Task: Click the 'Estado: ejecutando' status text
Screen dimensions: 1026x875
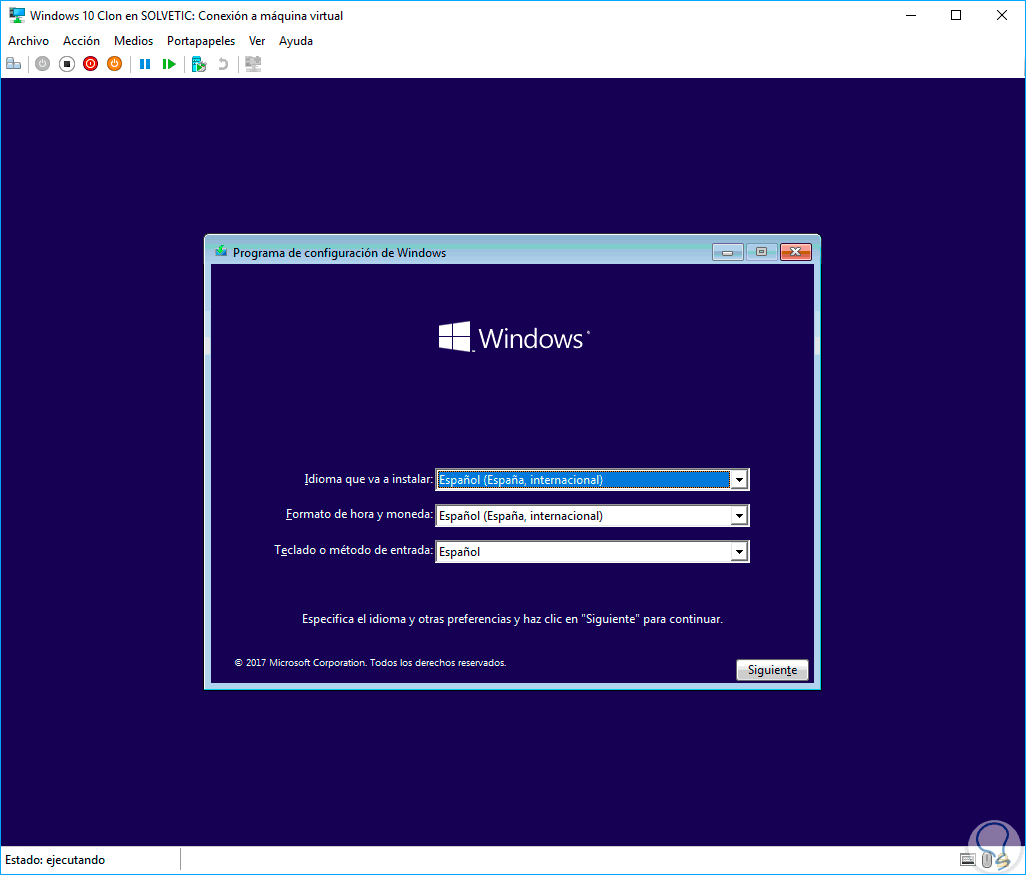Action: pos(55,860)
